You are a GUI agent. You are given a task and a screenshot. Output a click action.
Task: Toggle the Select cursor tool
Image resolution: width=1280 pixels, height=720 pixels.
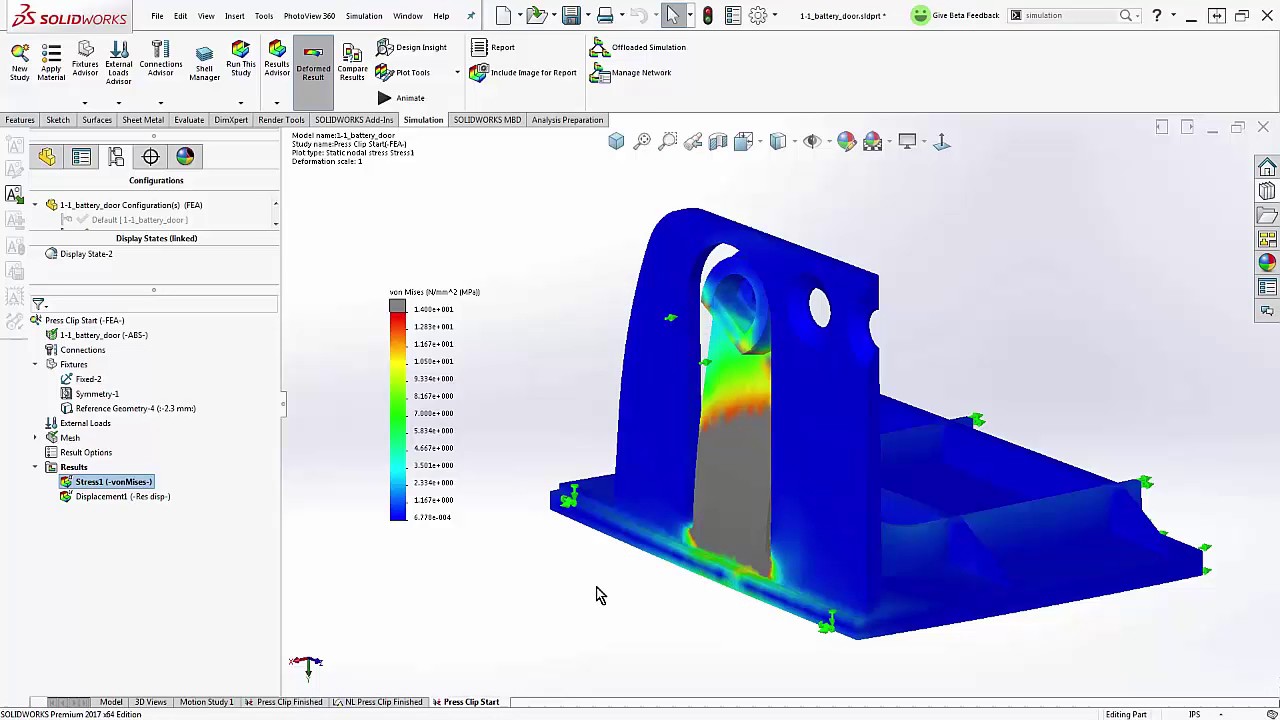[672, 15]
